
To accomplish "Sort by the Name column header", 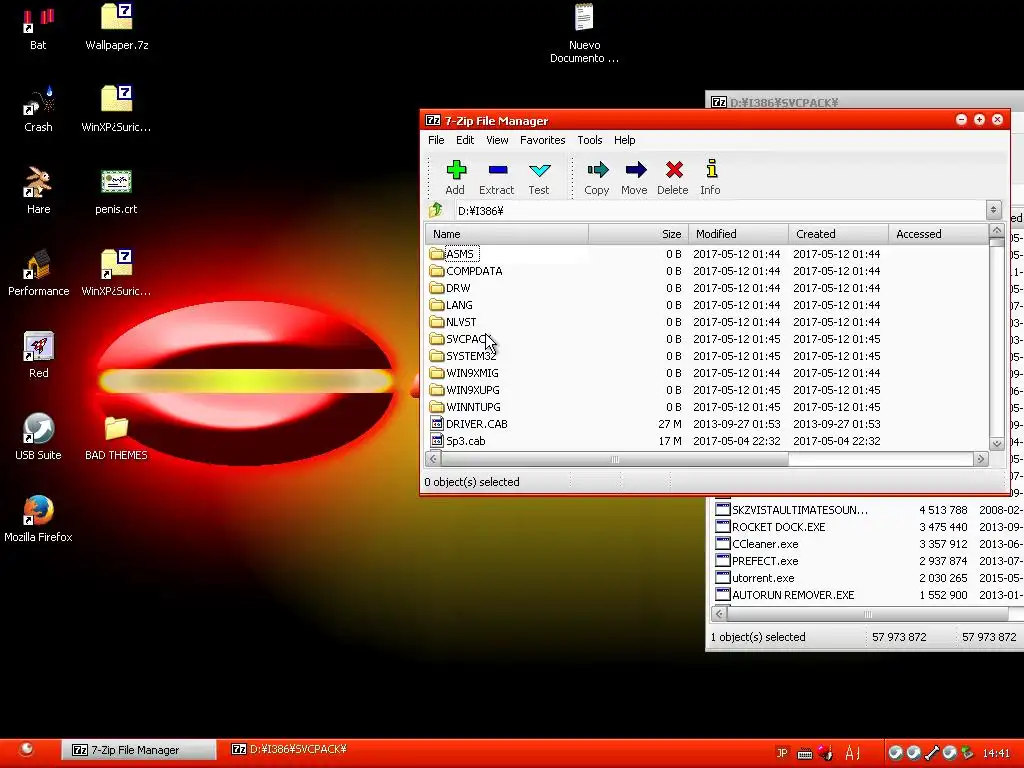I will click(507, 234).
